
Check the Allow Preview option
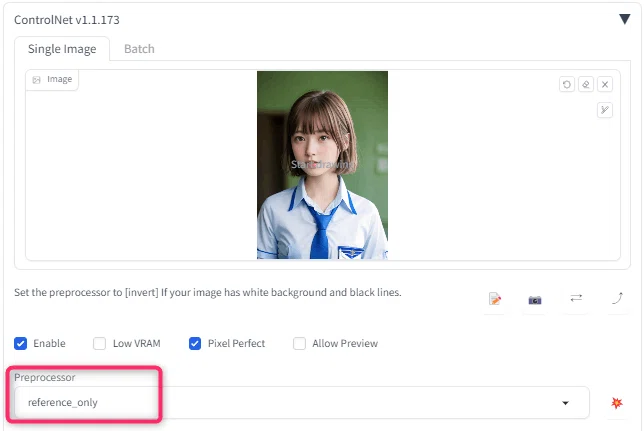pos(299,343)
